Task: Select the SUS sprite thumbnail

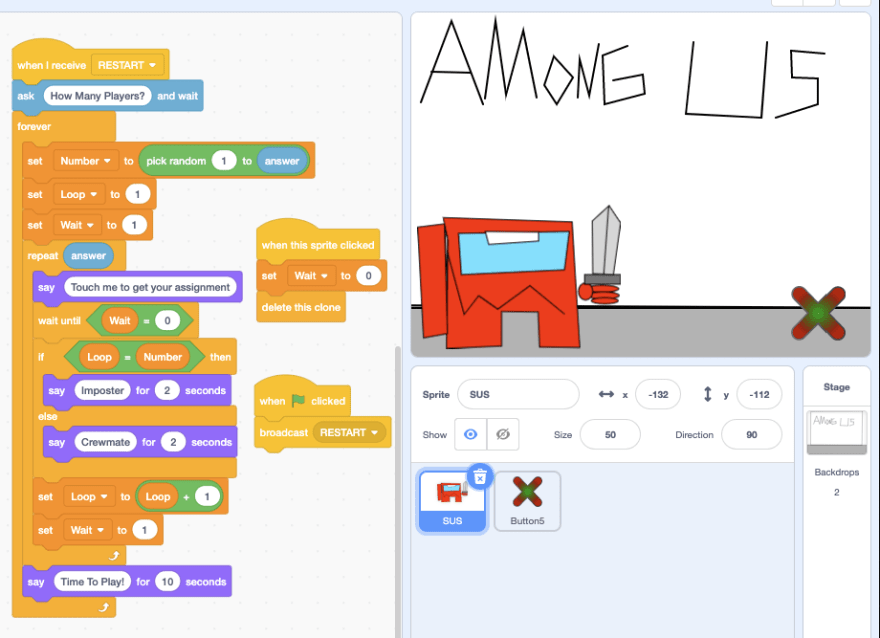Action: [452, 501]
